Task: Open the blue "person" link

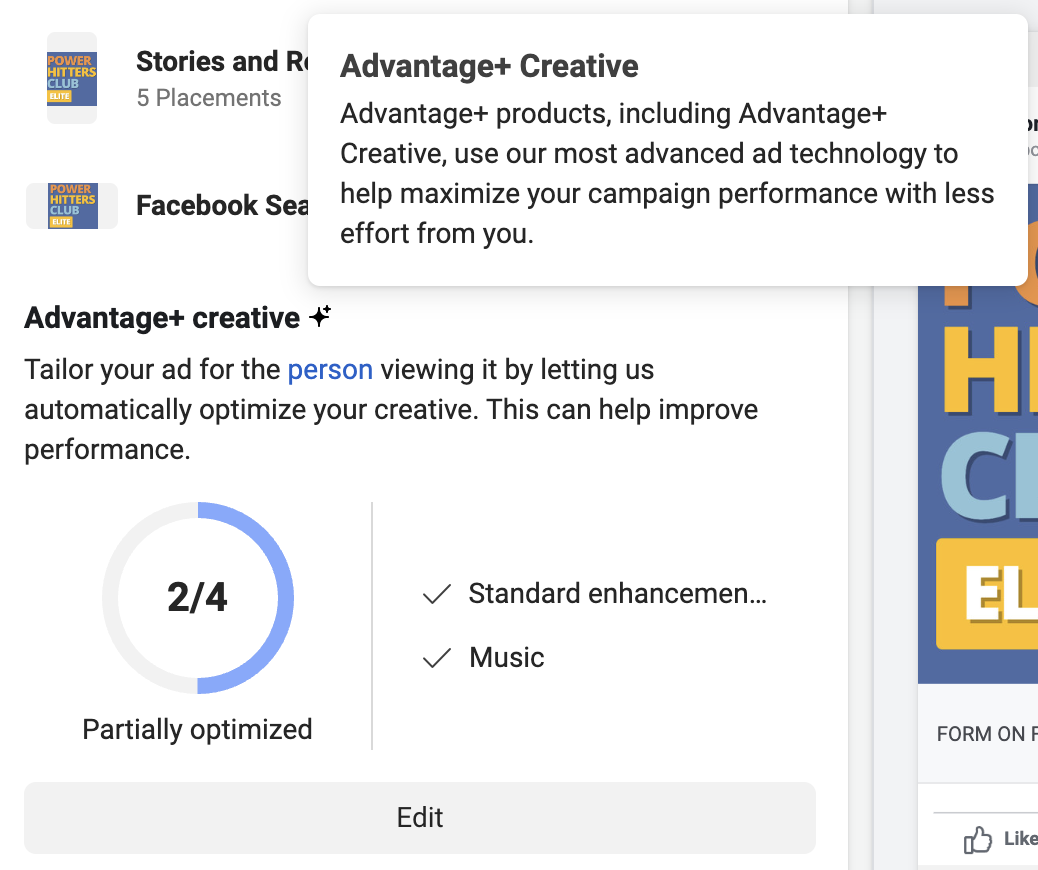Action: pos(330,369)
